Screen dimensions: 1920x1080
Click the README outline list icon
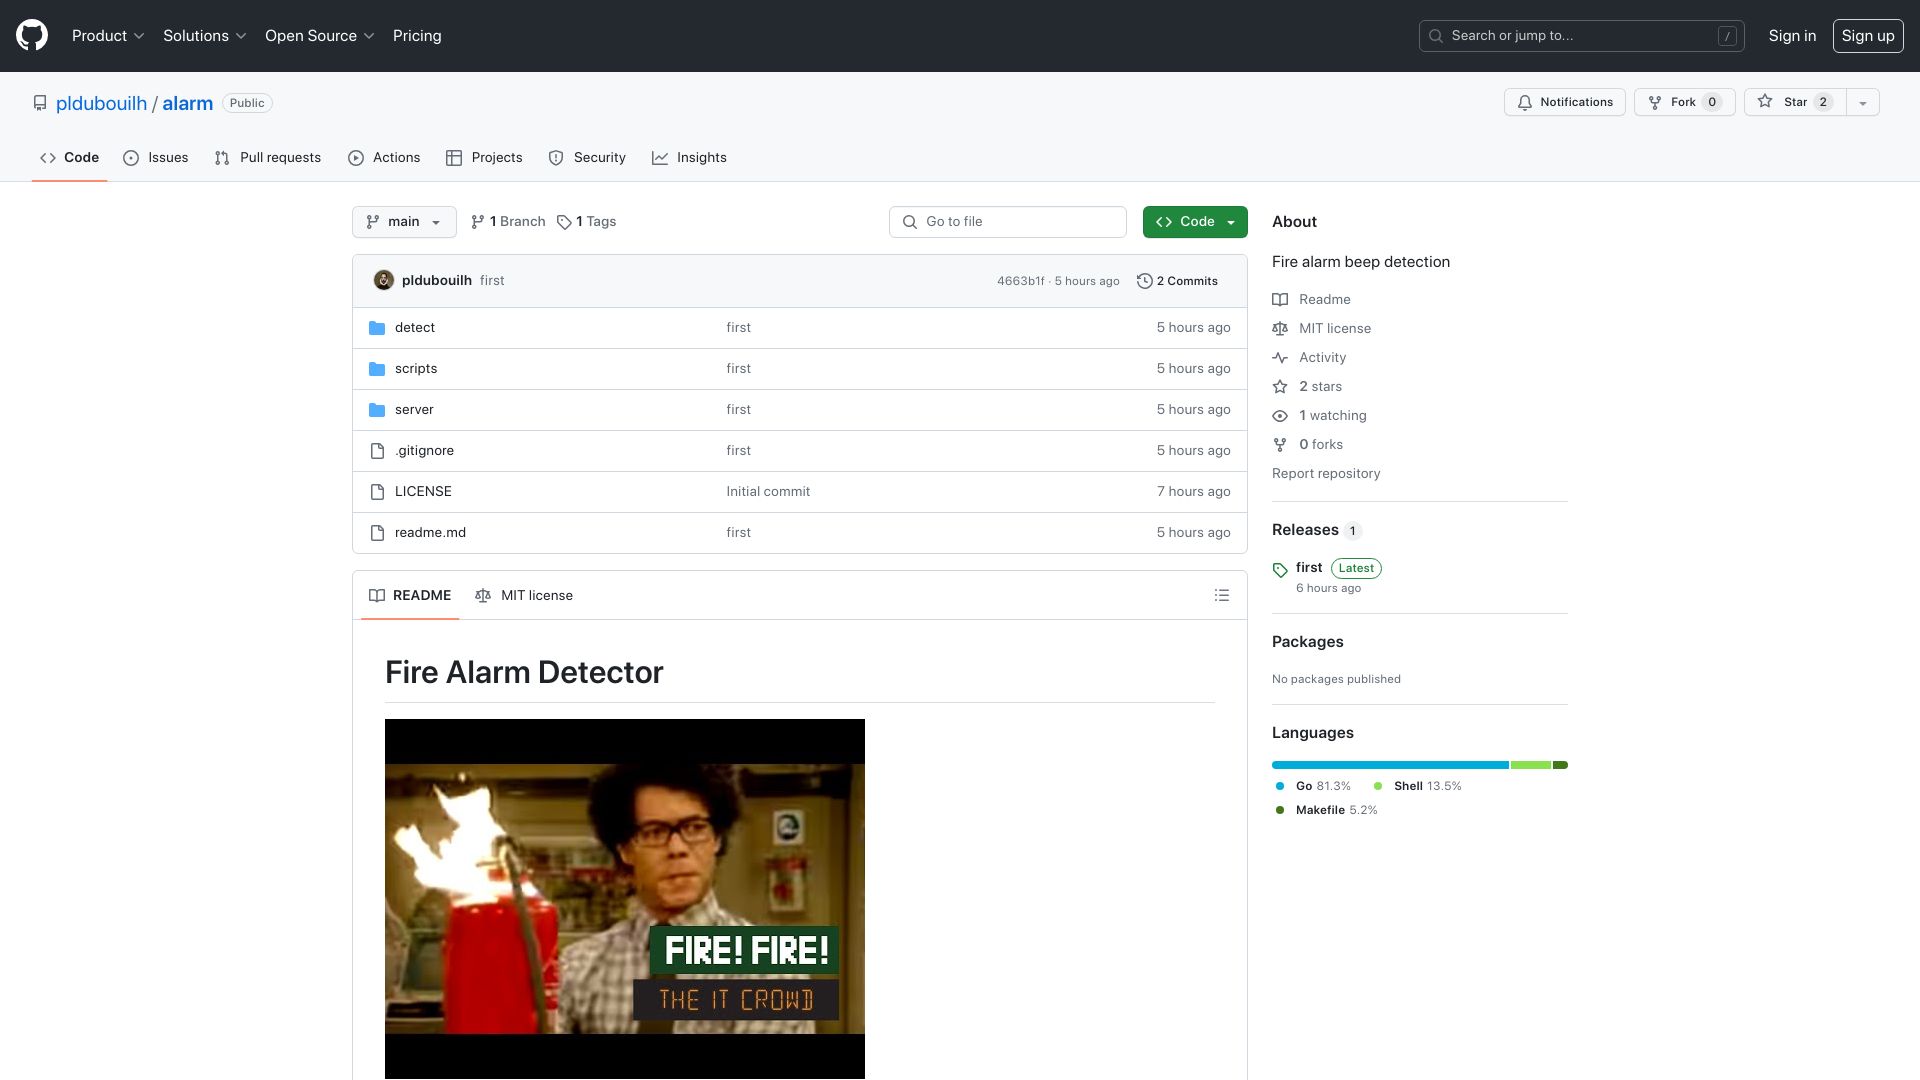(1221, 595)
